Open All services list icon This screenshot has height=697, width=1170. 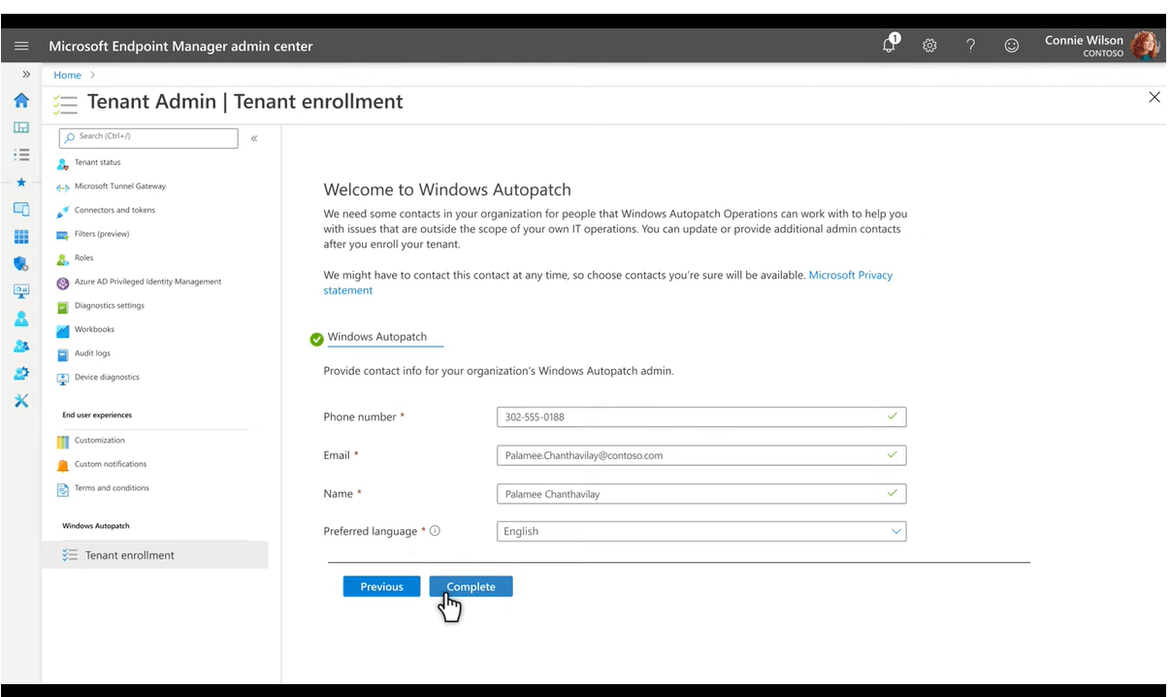[22, 155]
